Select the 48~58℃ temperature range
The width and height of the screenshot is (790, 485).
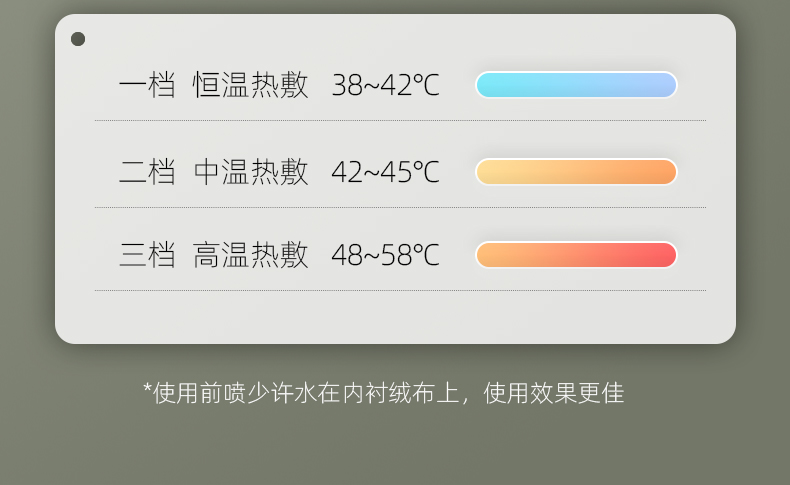(x=385, y=255)
